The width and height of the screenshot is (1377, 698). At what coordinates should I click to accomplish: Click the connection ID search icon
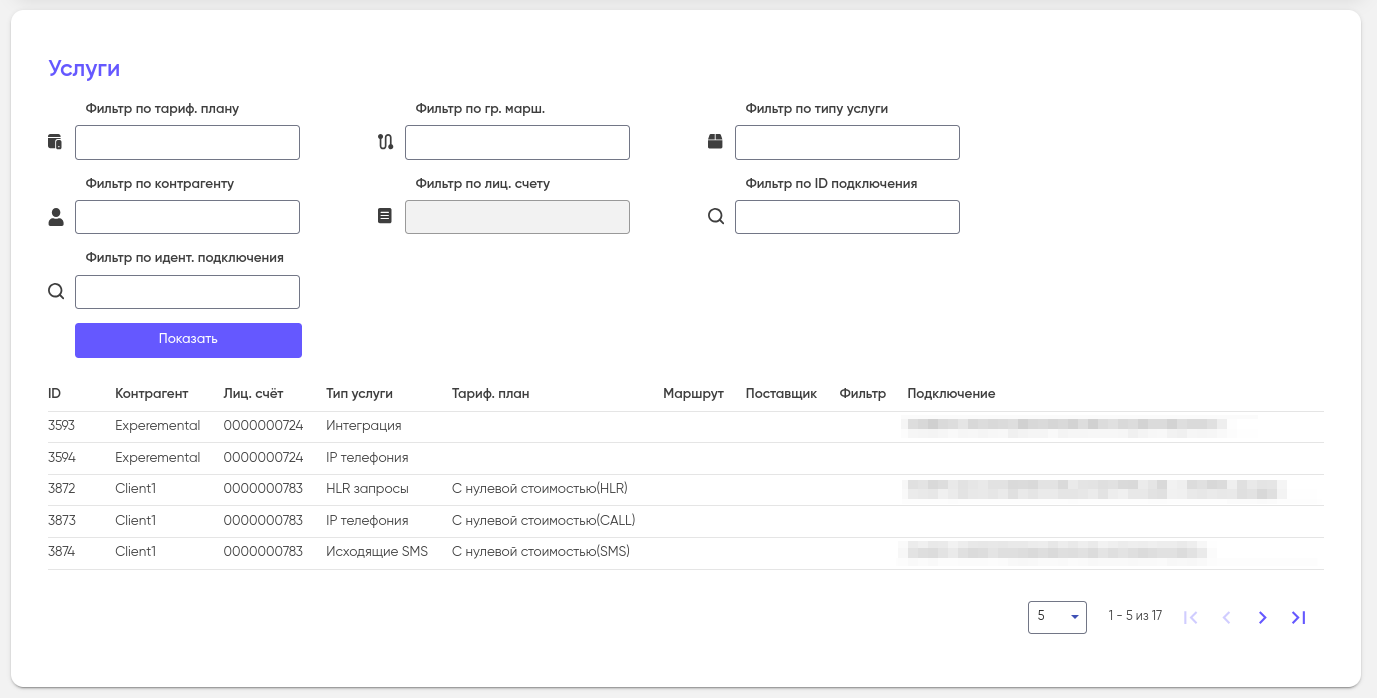(x=715, y=216)
